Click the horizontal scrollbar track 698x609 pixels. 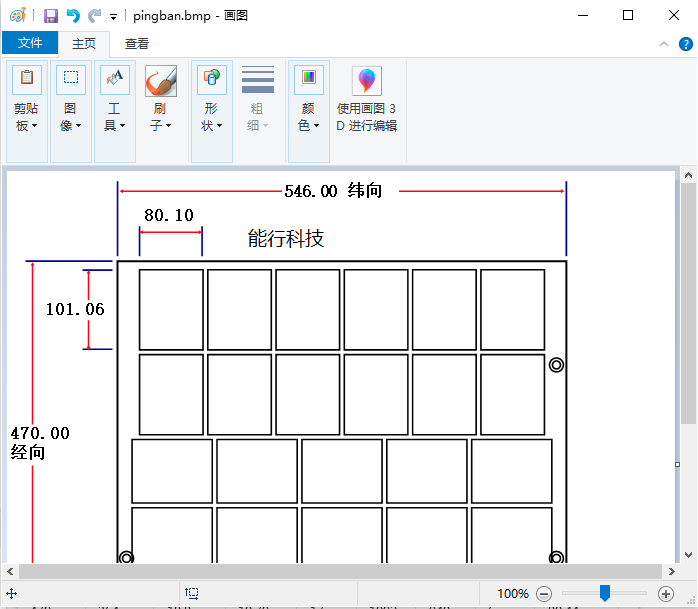[341, 571]
